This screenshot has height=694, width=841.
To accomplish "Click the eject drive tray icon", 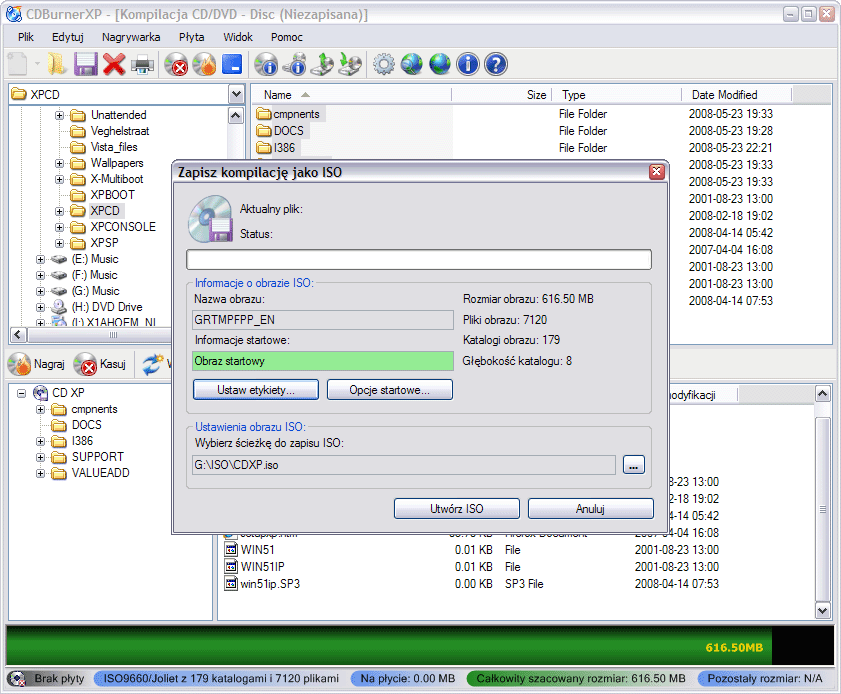I will point(322,64).
